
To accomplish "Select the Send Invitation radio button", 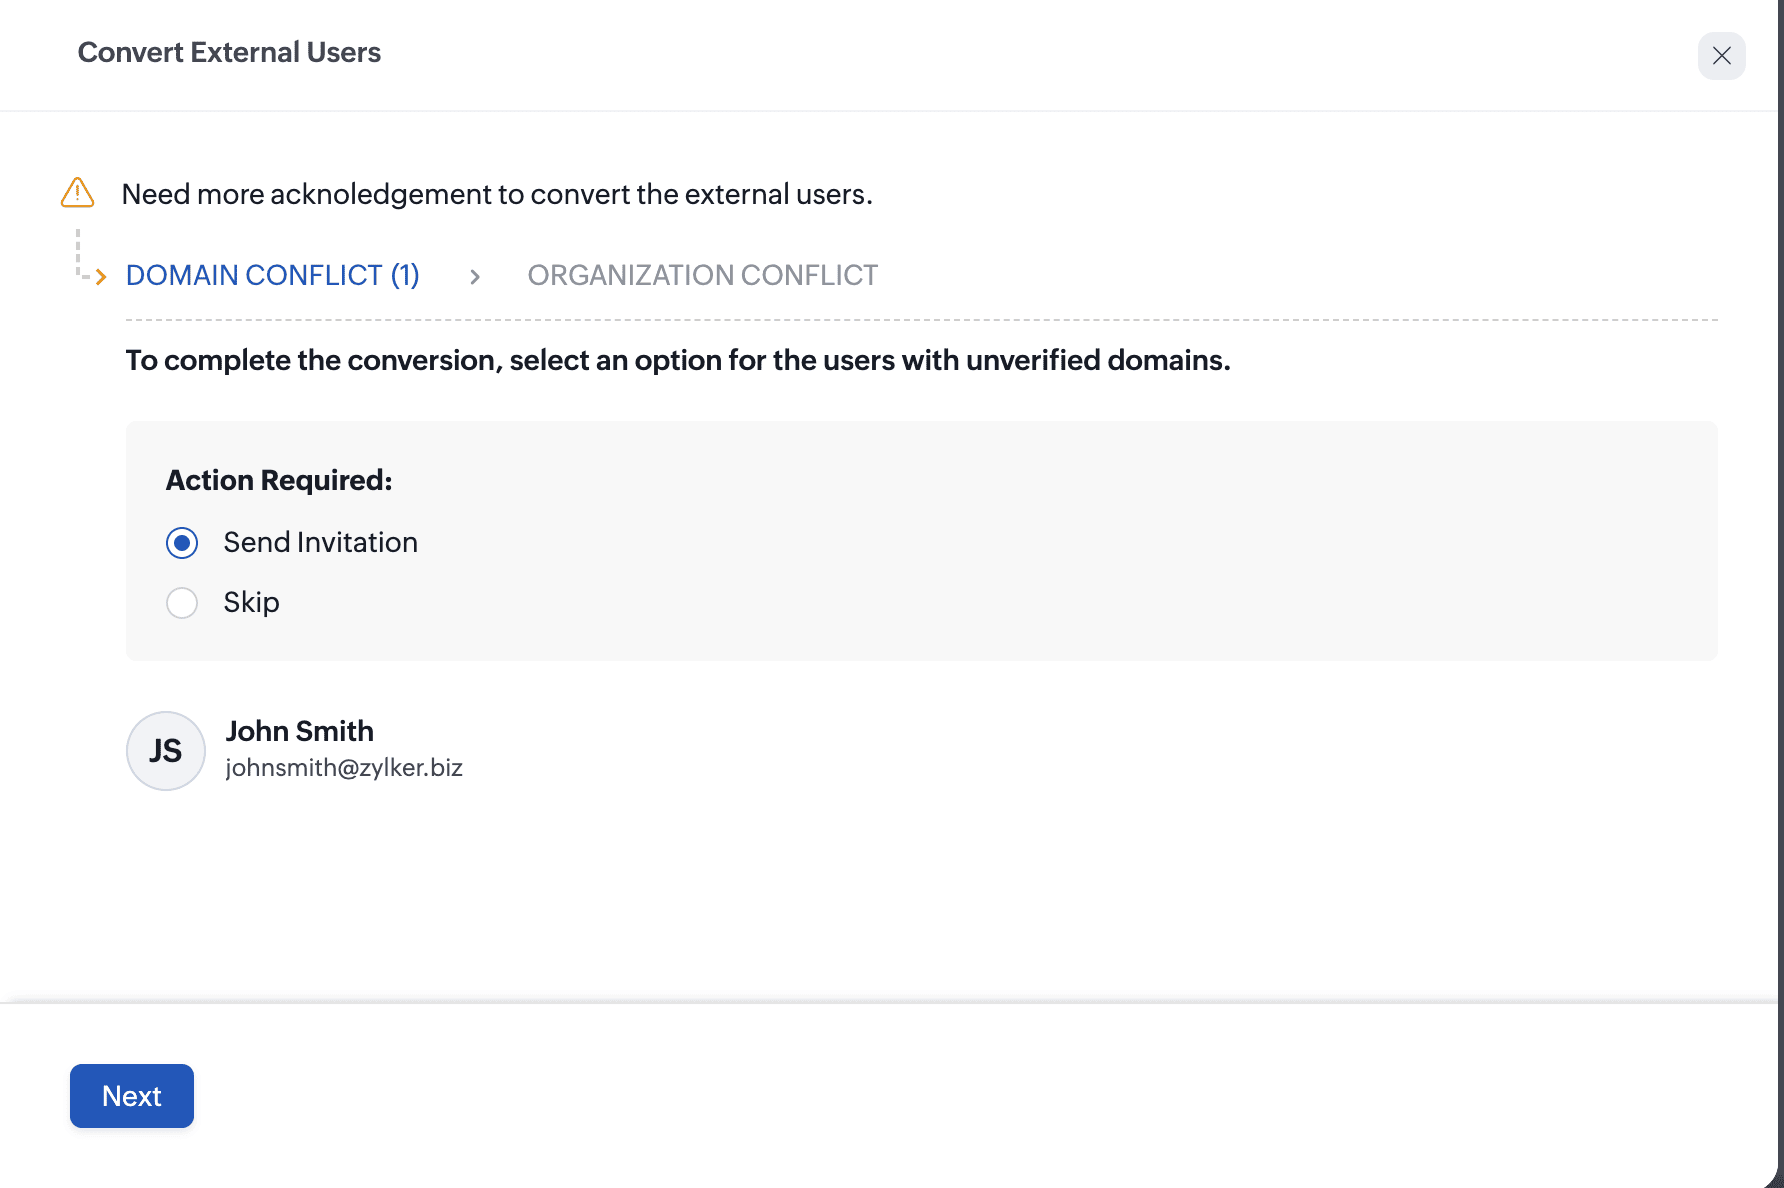I will click(x=182, y=543).
